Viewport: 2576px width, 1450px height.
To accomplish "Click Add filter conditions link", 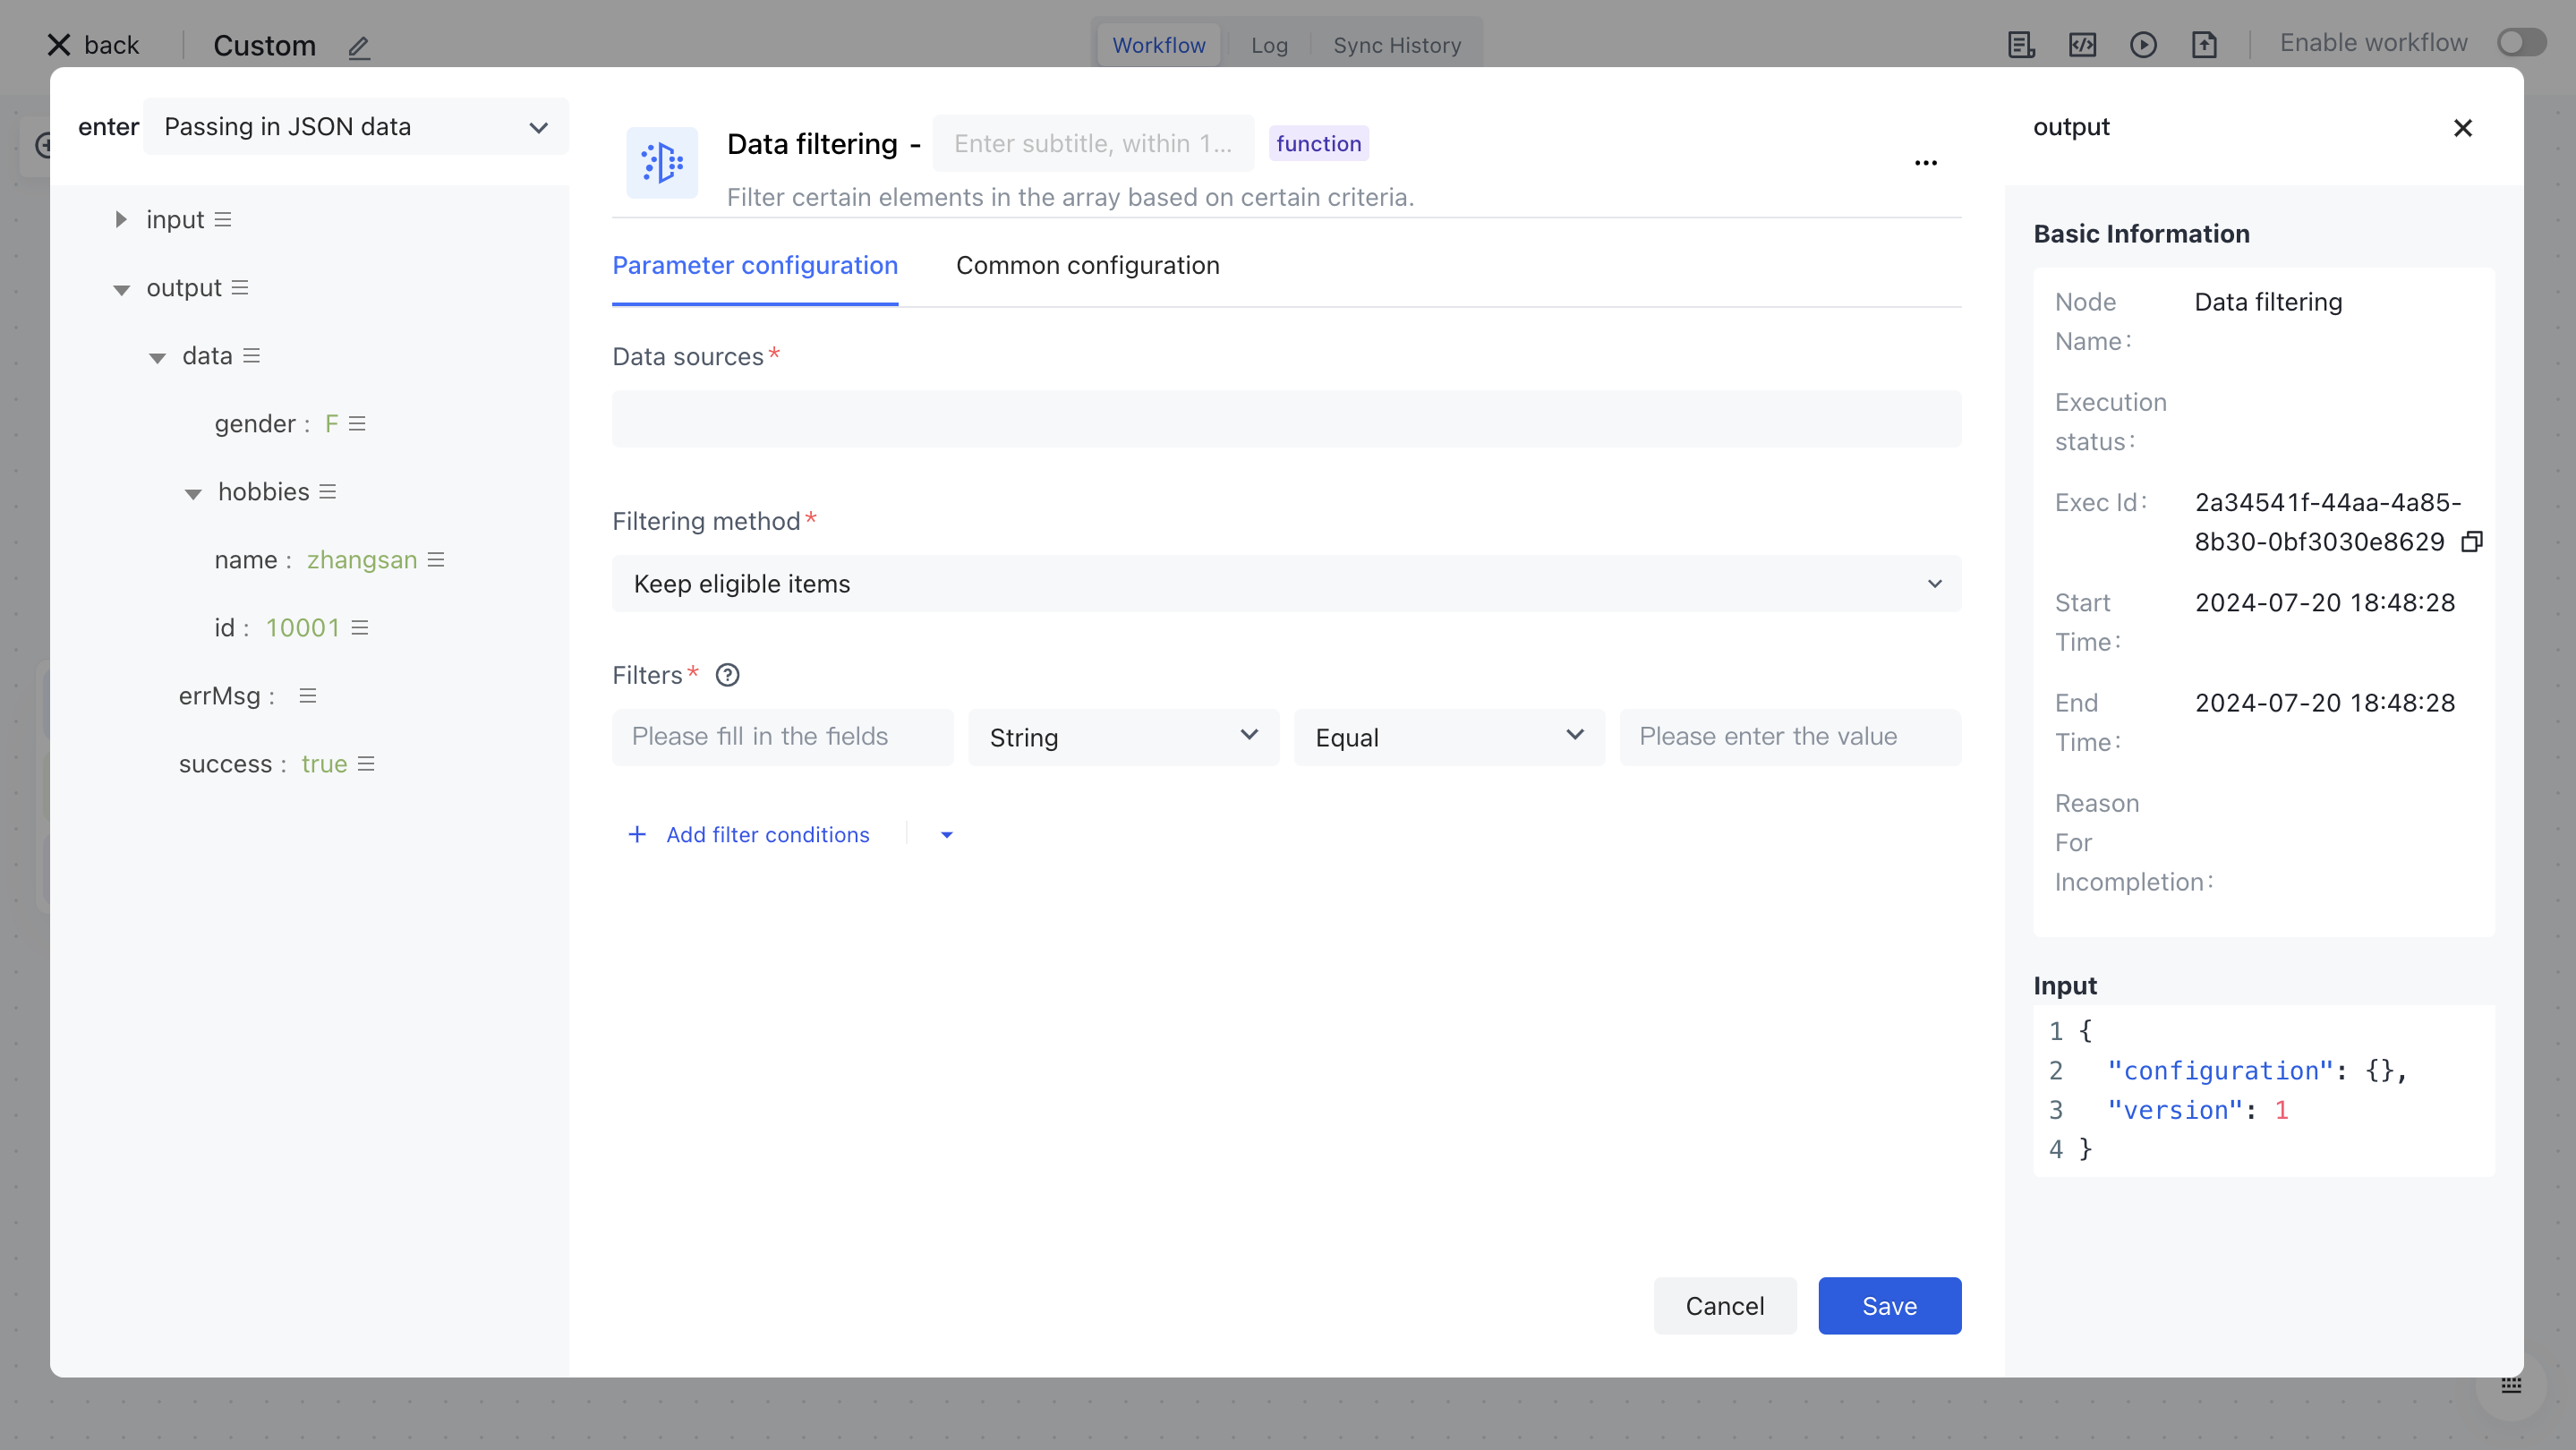I will point(767,835).
